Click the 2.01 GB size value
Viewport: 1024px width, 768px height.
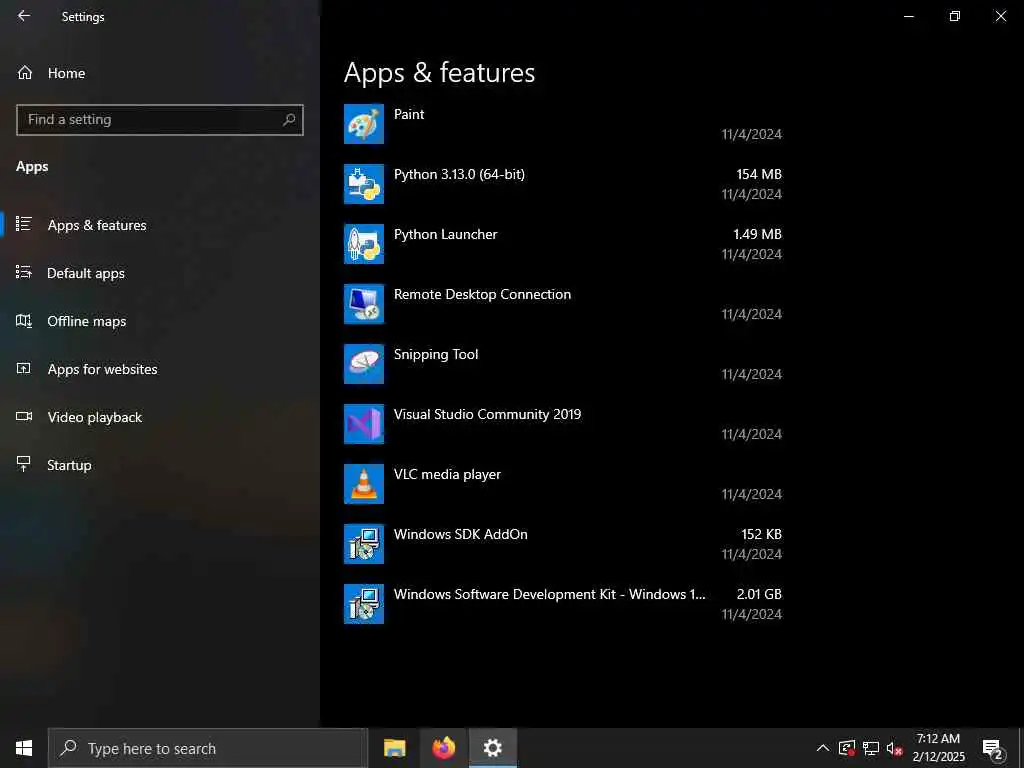click(759, 594)
